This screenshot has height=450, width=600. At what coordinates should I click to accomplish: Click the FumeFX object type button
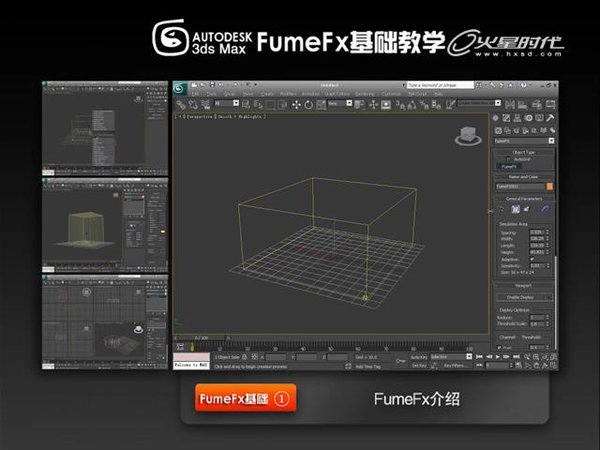pyautogui.click(x=509, y=166)
